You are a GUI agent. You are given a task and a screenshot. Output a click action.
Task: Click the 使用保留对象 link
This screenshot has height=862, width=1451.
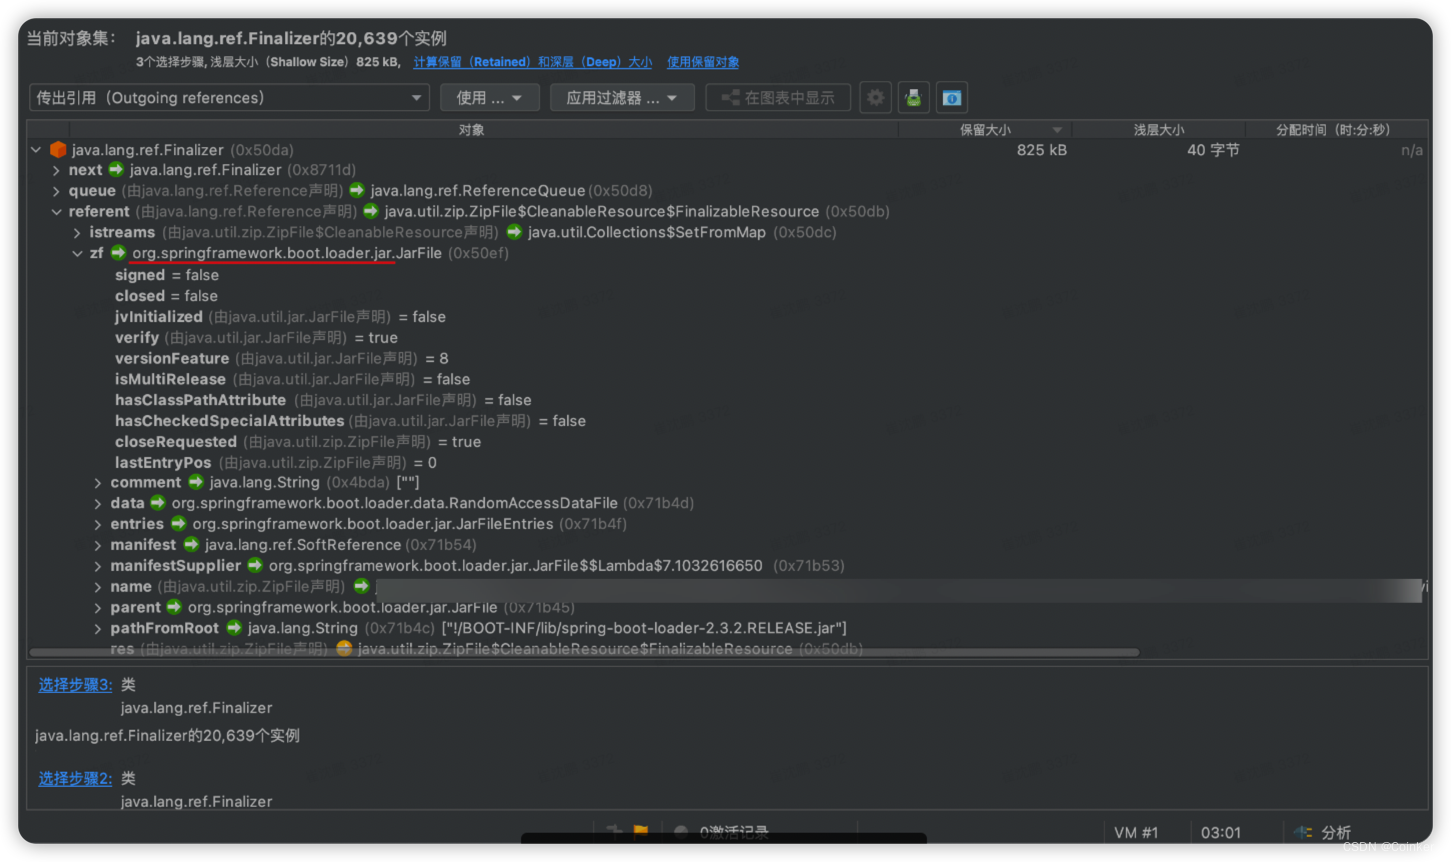[x=703, y=62]
